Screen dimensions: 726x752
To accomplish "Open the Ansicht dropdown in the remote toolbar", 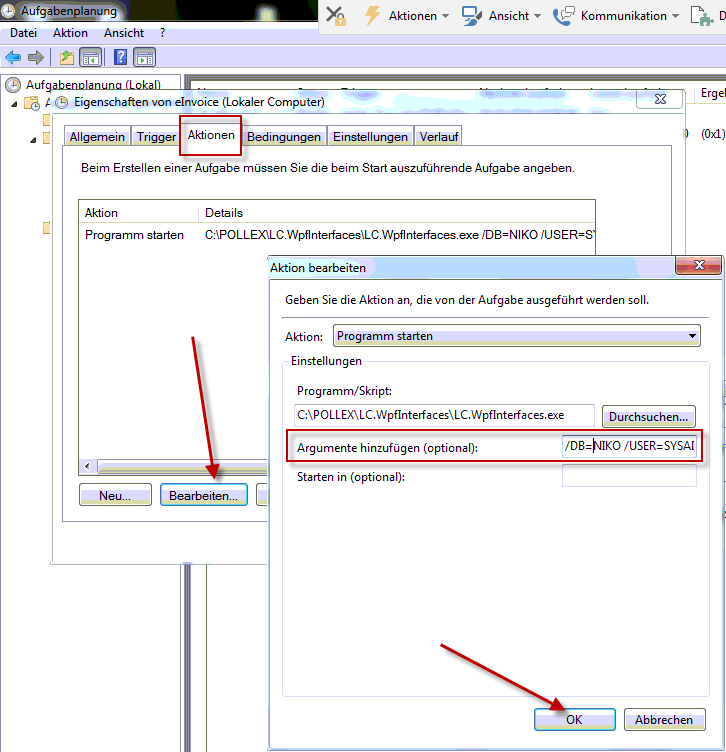I will tap(501, 16).
